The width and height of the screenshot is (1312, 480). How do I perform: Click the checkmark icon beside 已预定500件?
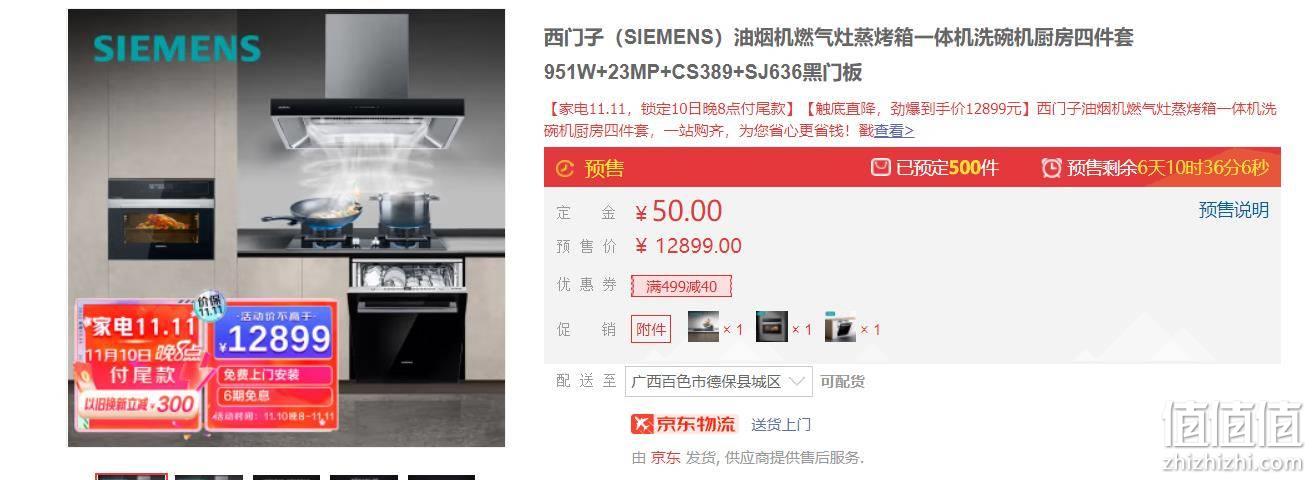[880, 167]
